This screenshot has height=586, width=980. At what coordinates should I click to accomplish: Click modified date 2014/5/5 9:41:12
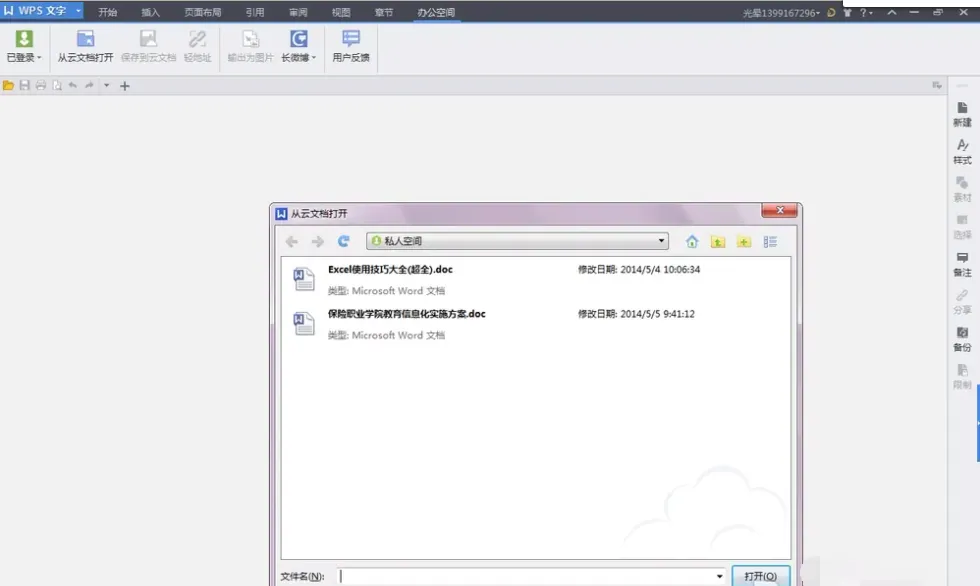point(657,314)
